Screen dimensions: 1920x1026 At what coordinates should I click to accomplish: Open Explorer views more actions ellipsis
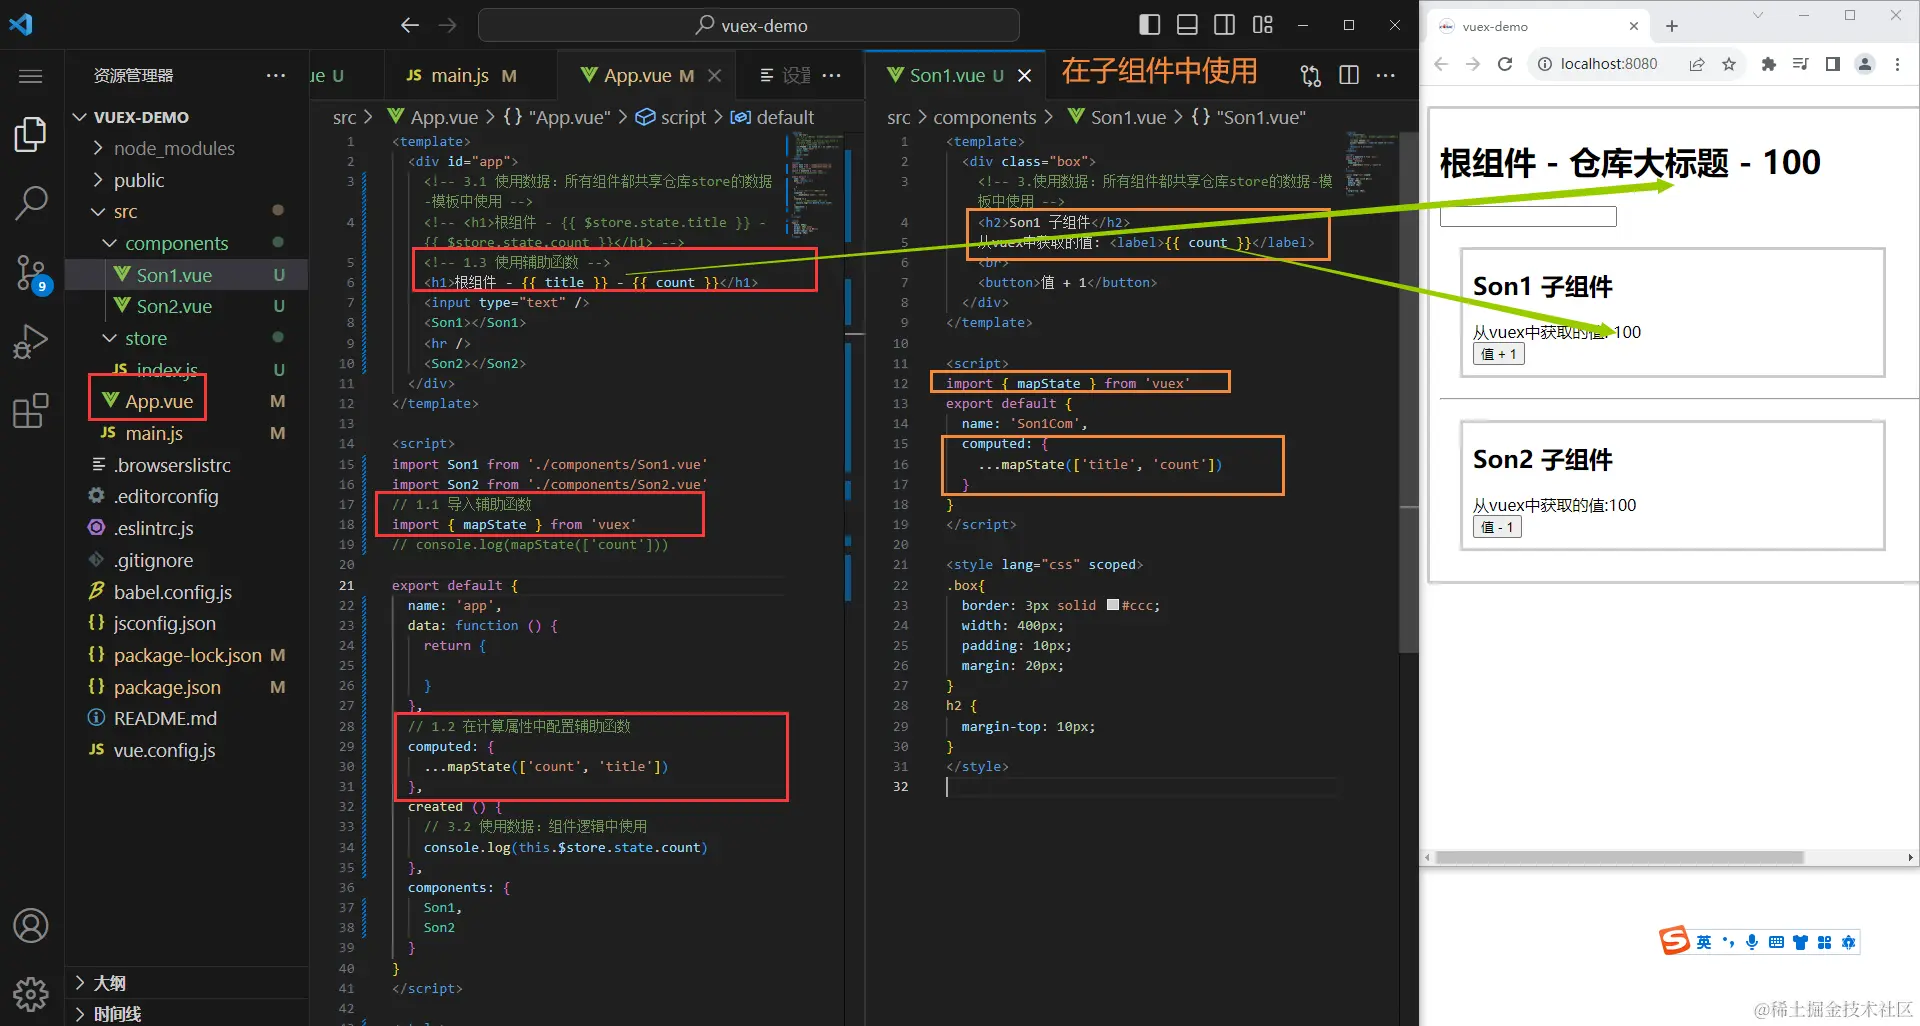276,76
